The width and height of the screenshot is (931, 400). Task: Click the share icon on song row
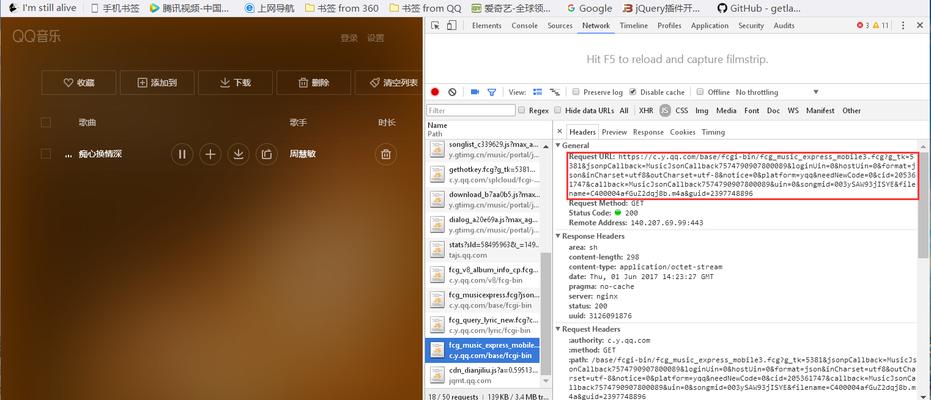click(x=267, y=154)
